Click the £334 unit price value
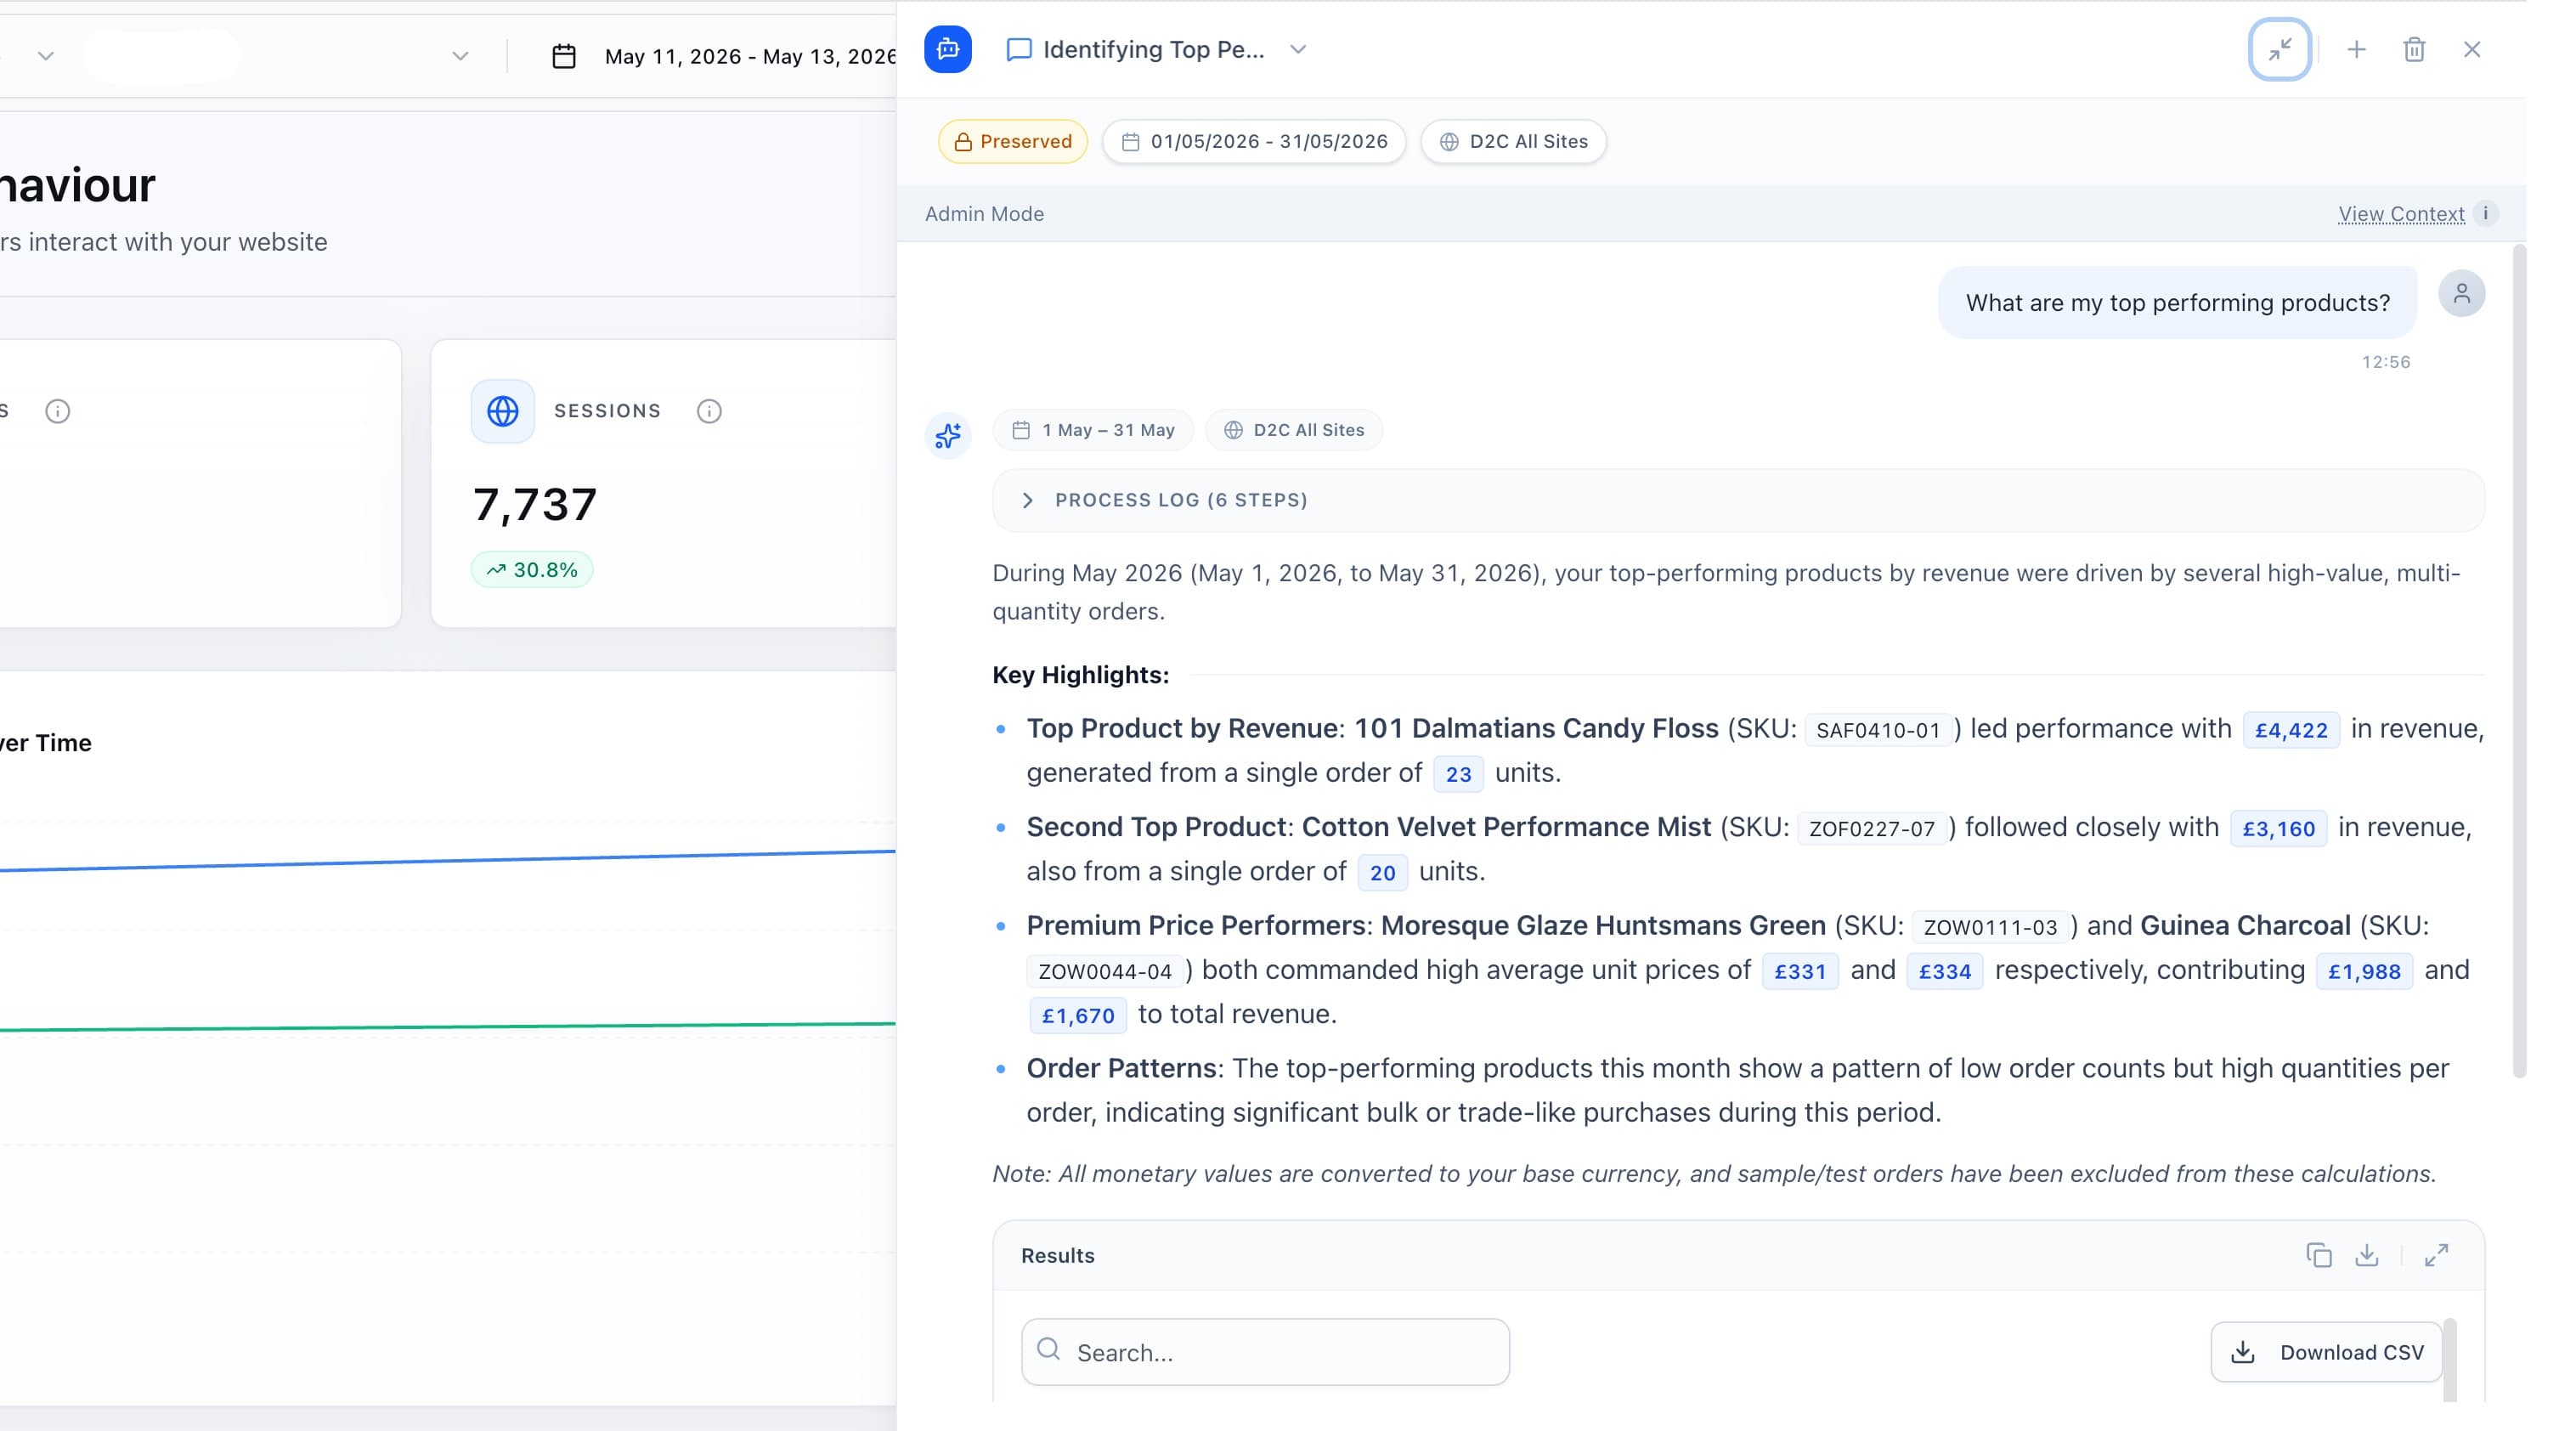 click(x=1944, y=971)
